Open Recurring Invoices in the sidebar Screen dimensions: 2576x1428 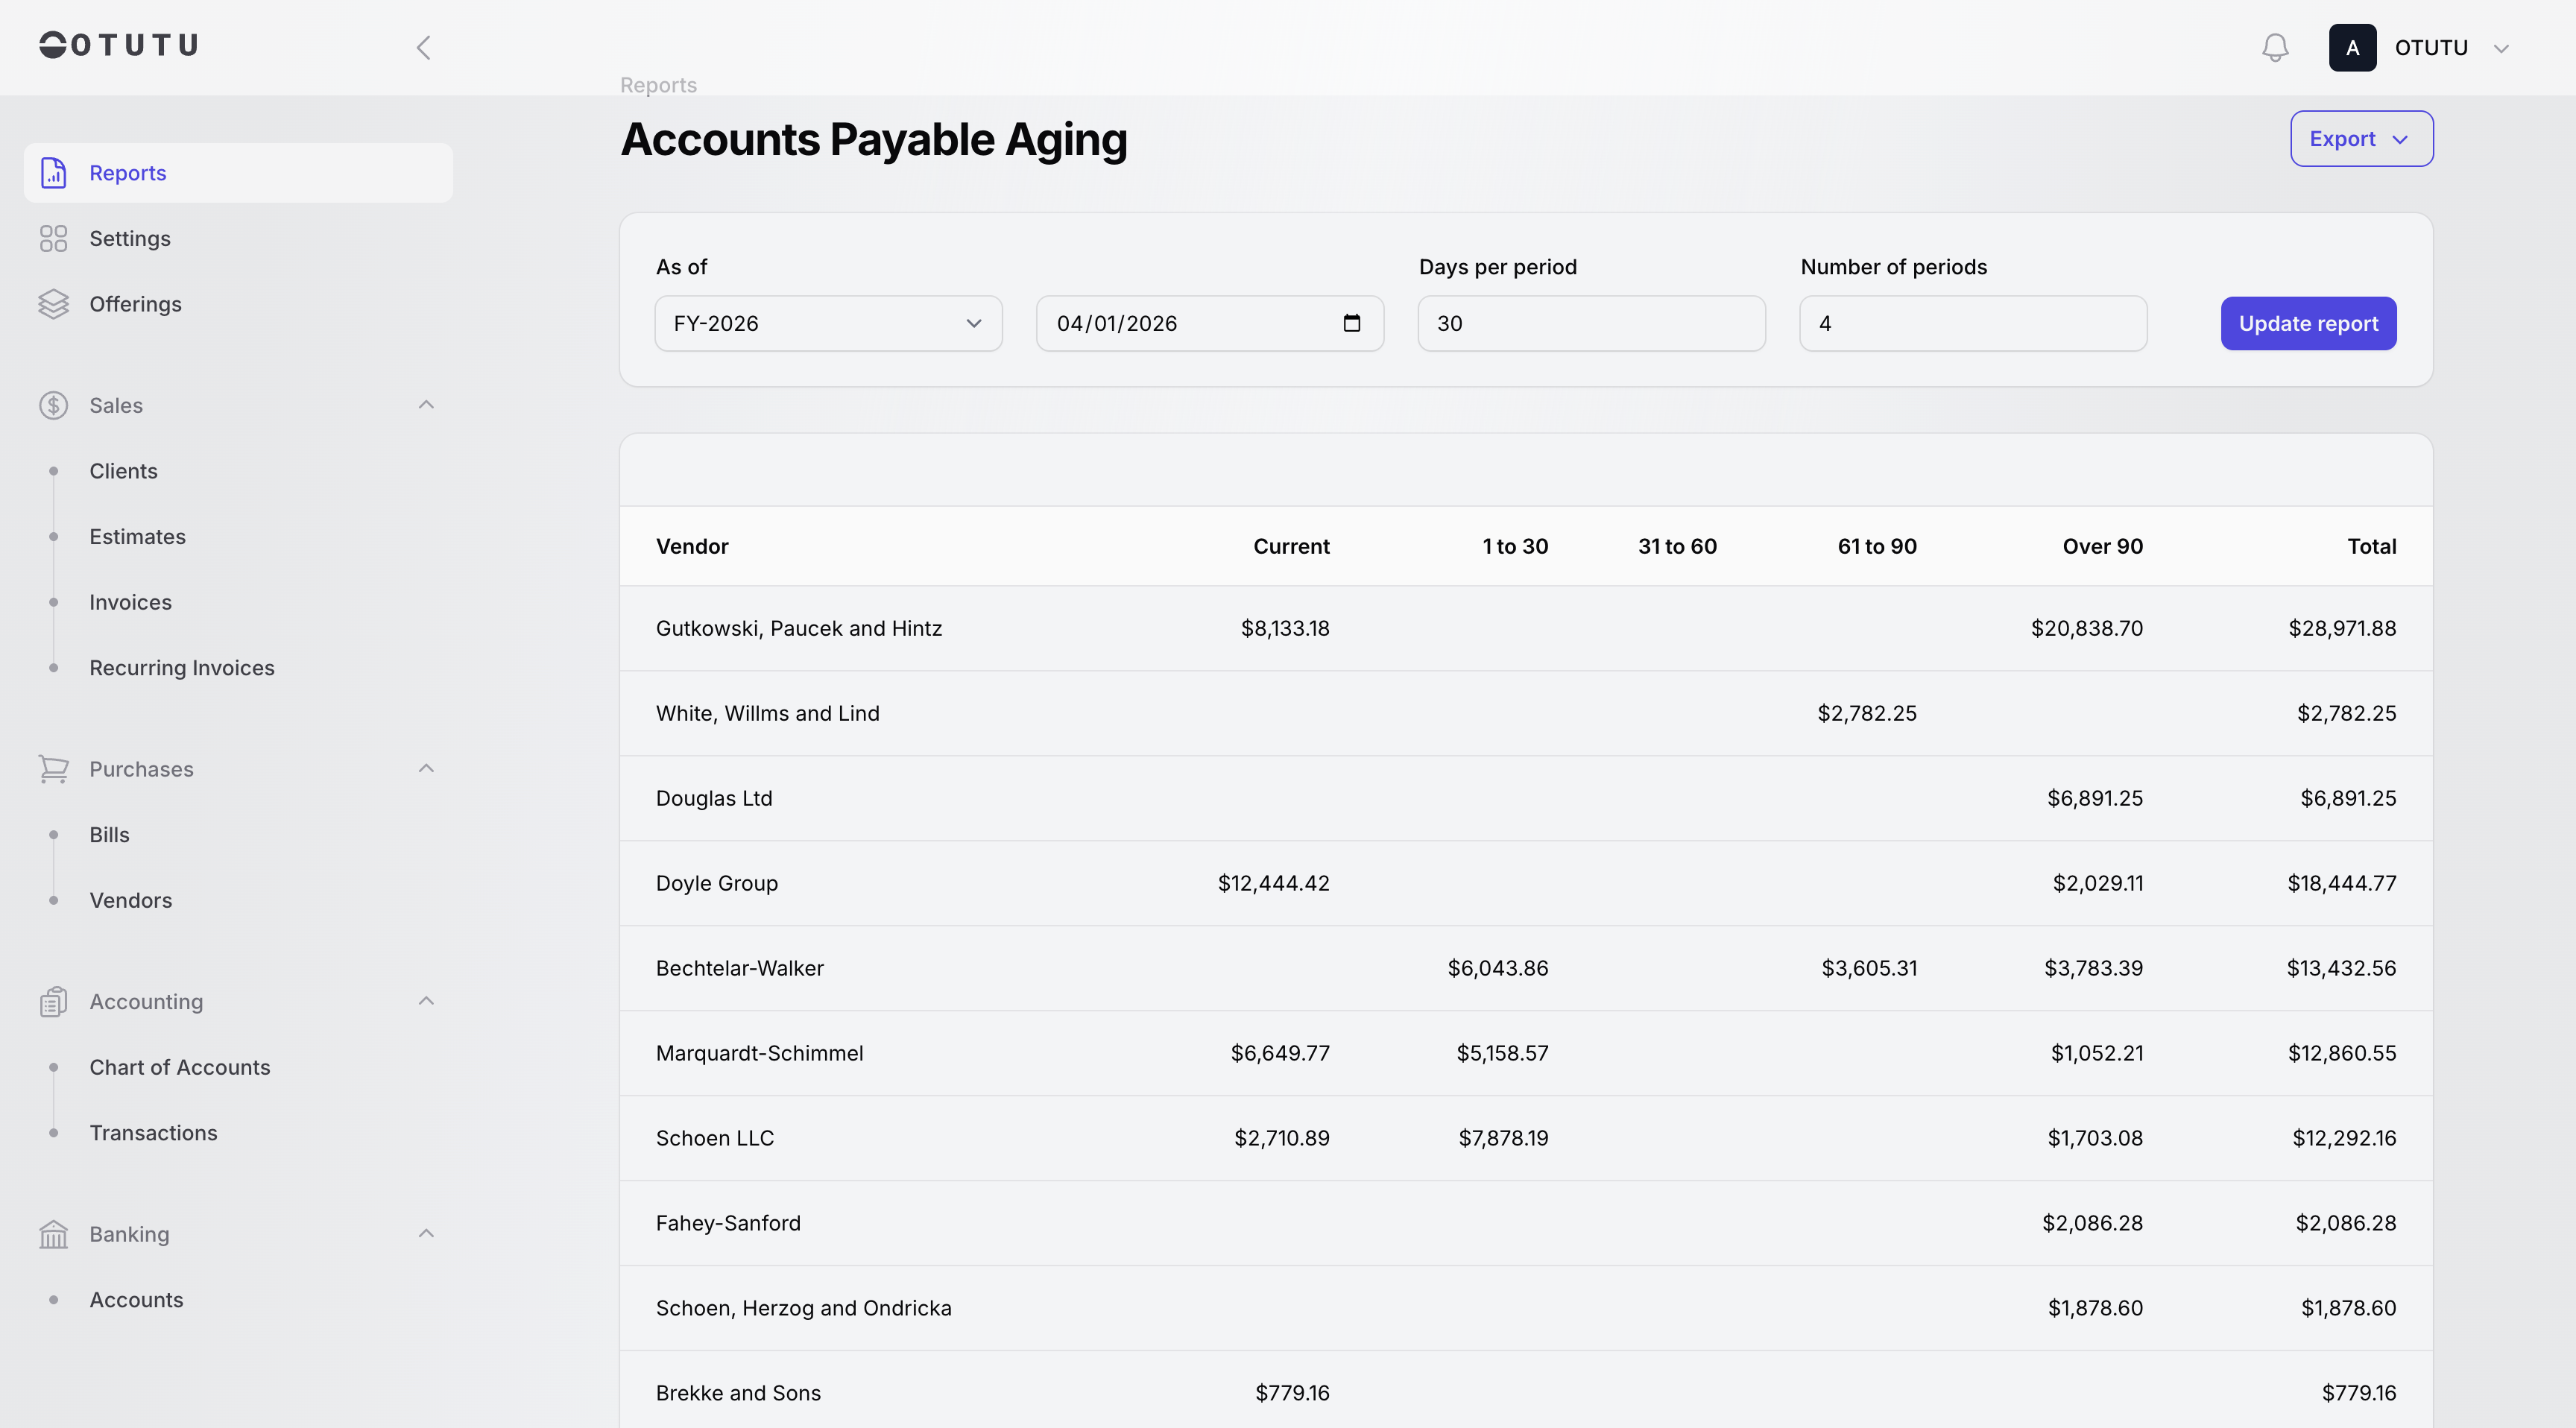[182, 668]
